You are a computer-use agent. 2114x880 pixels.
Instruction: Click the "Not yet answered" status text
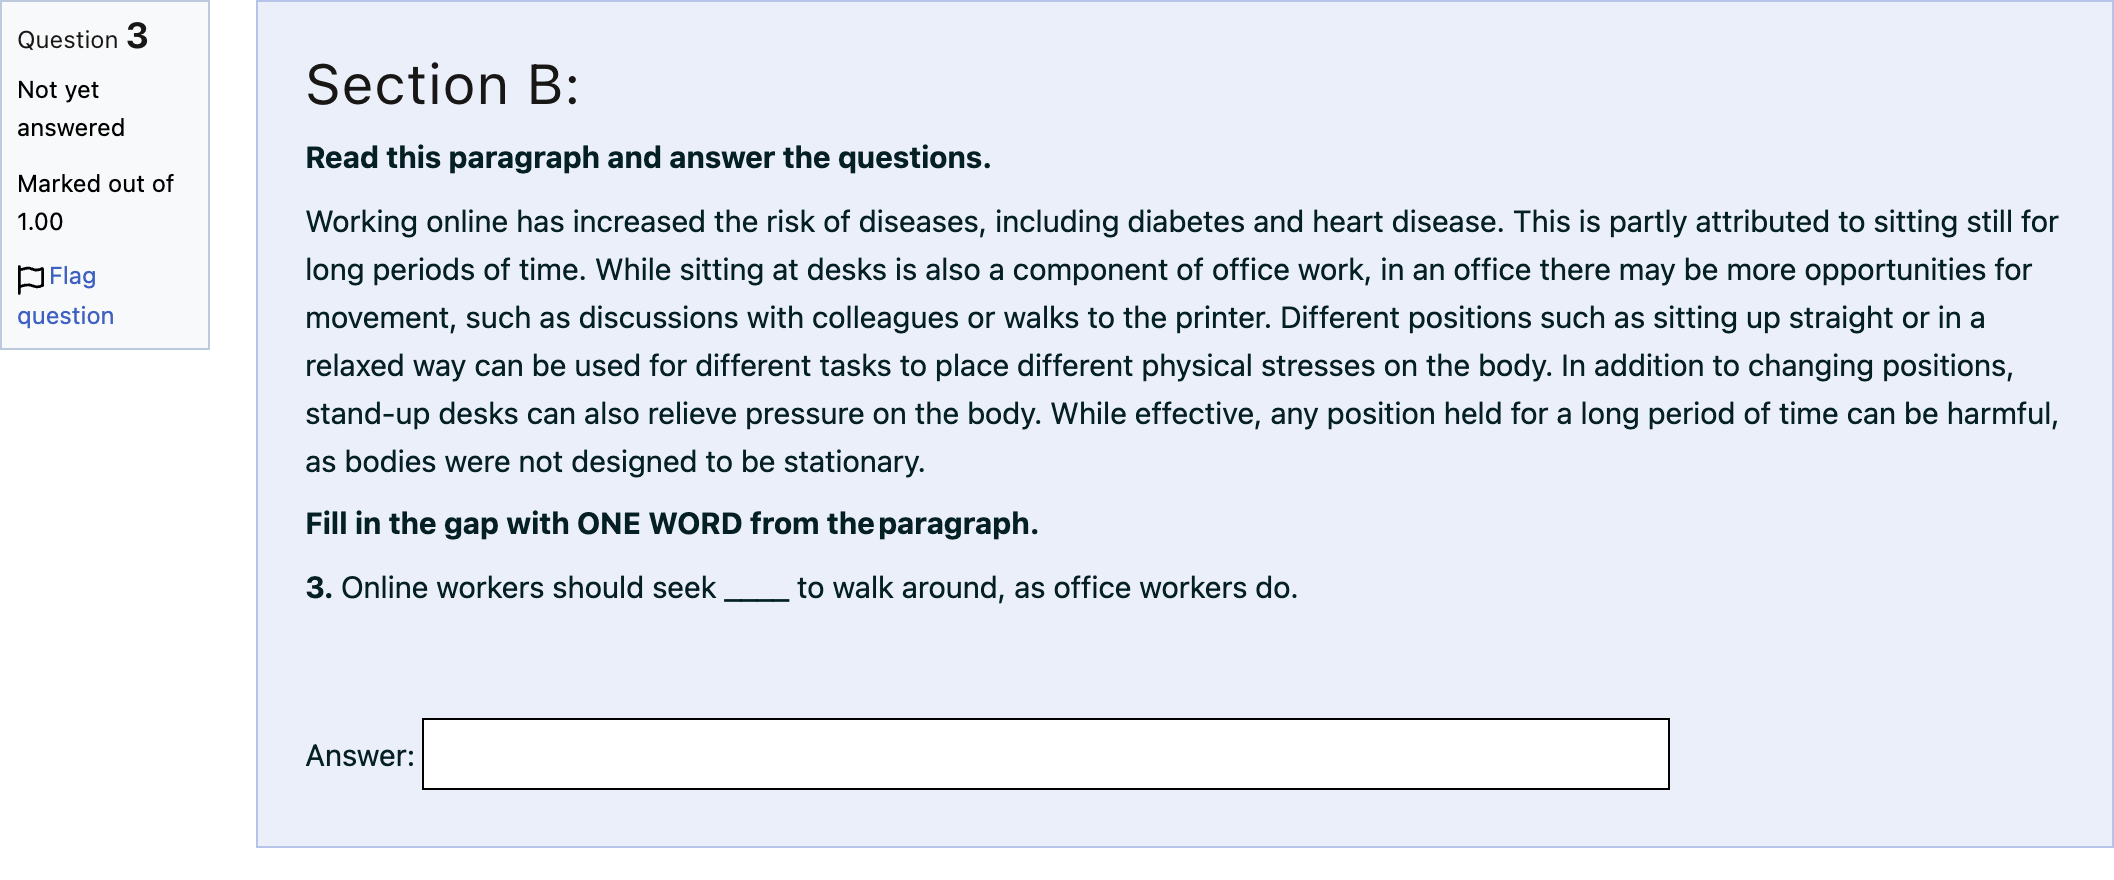[71, 109]
